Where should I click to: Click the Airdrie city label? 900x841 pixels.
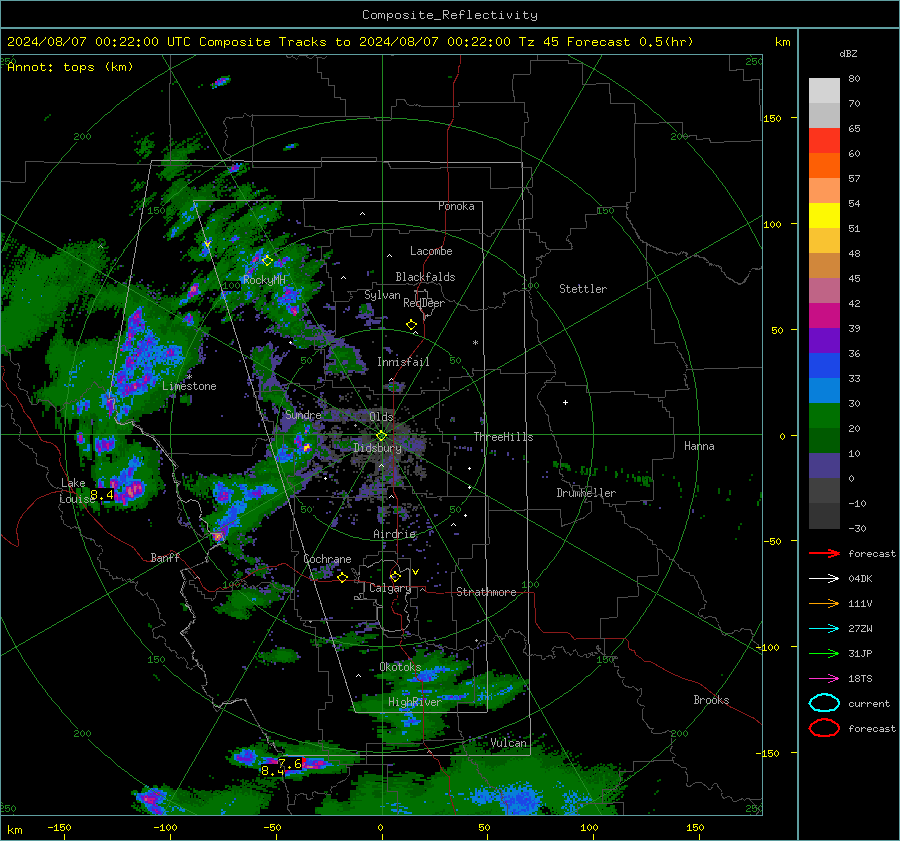tap(394, 534)
